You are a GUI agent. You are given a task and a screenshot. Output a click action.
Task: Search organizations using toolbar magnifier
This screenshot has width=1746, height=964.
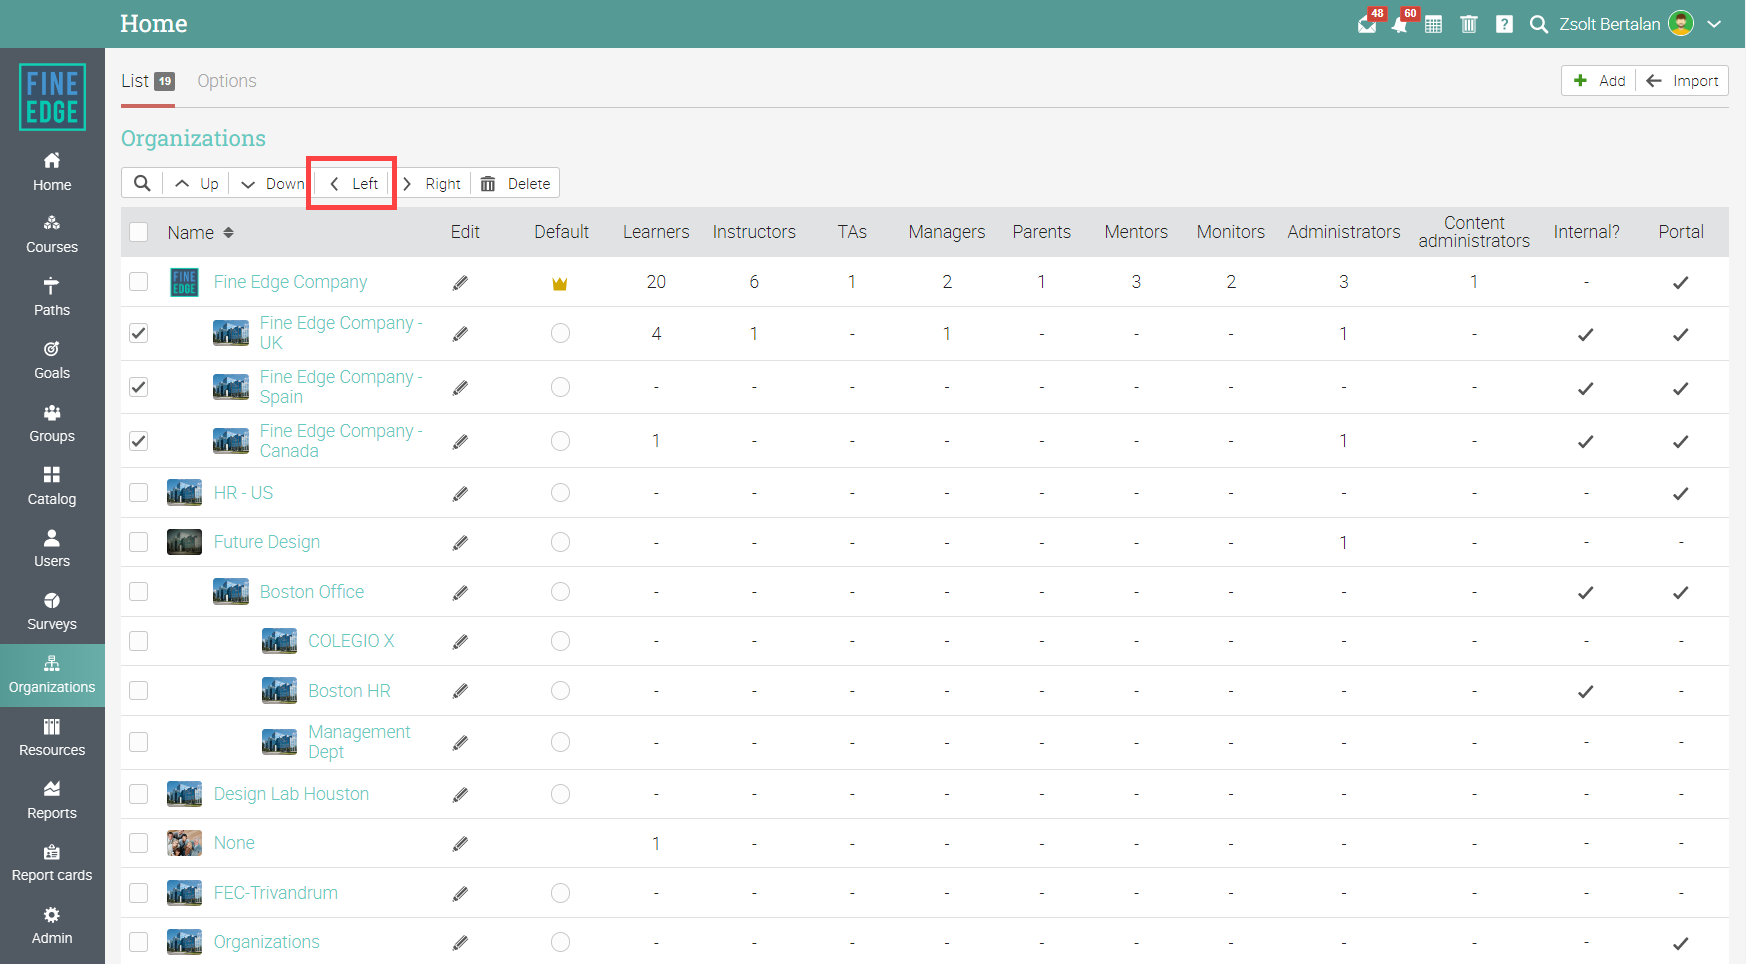(142, 183)
